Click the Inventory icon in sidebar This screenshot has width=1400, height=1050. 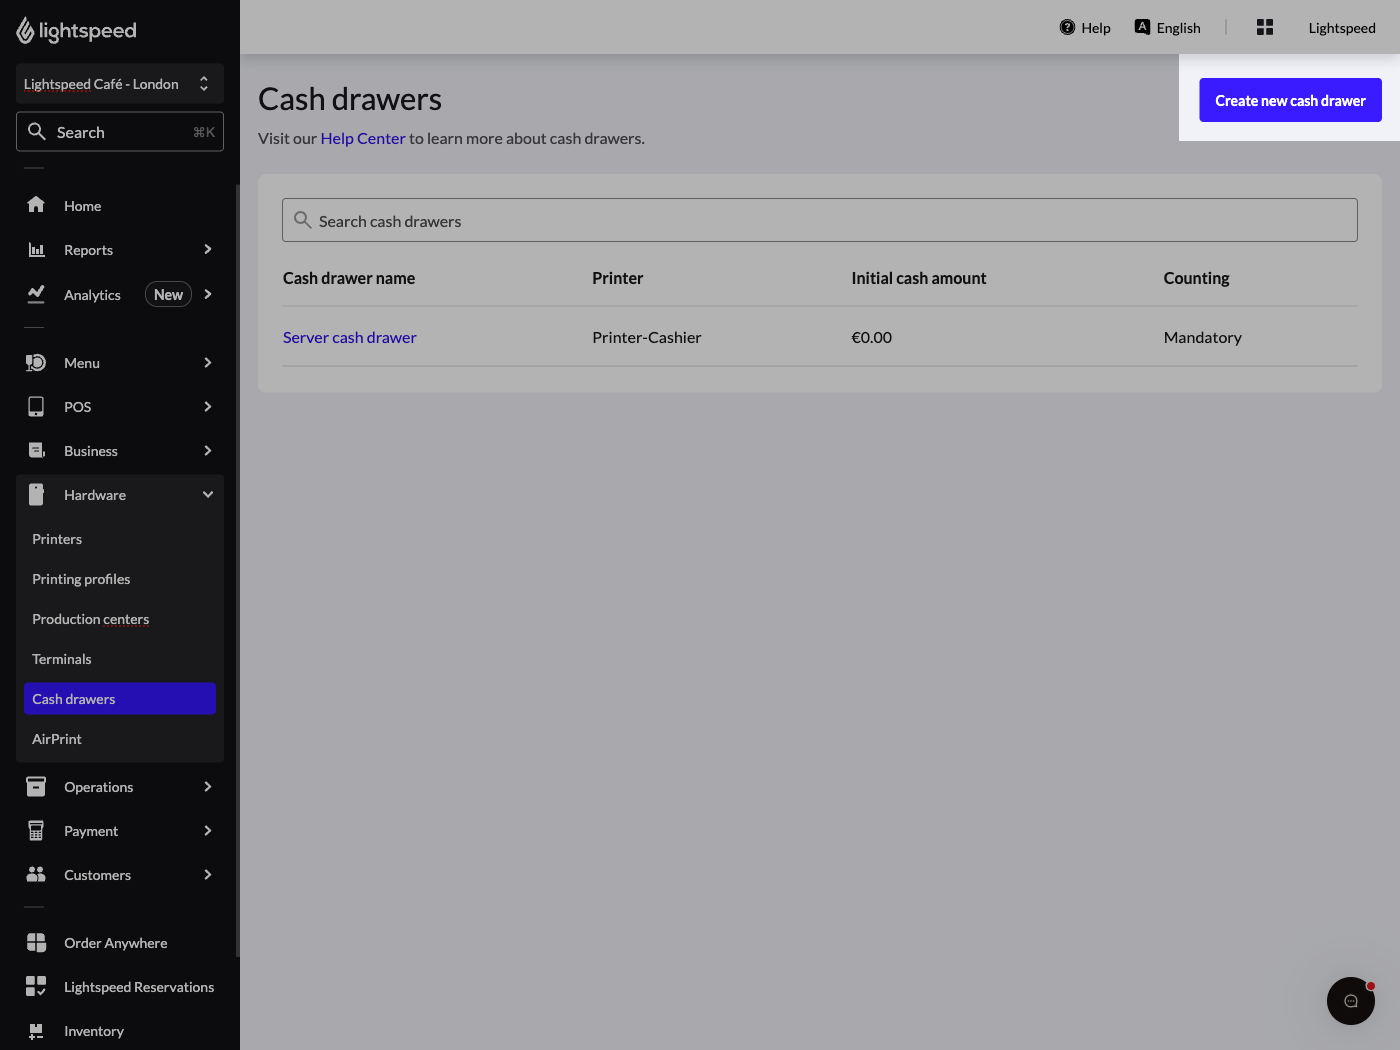(36, 1030)
